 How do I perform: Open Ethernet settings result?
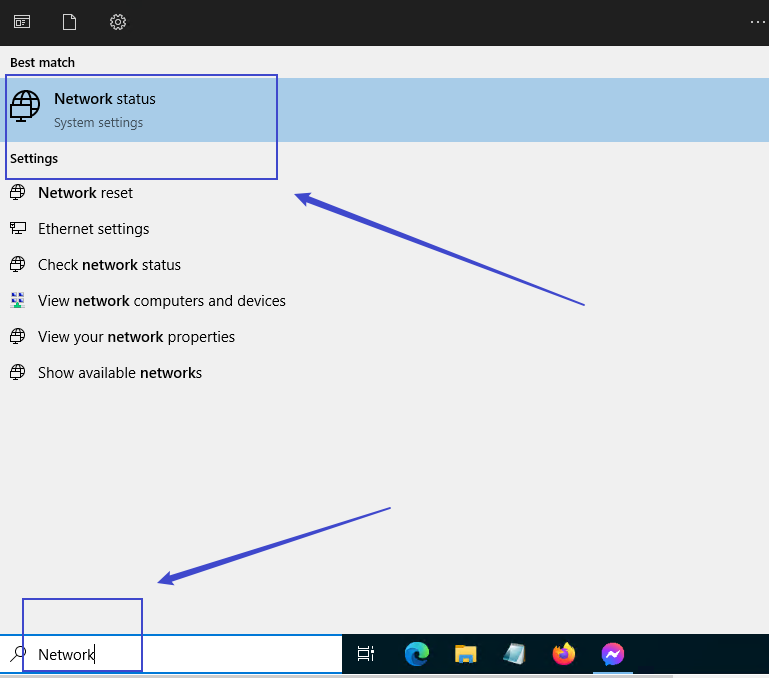(x=93, y=229)
